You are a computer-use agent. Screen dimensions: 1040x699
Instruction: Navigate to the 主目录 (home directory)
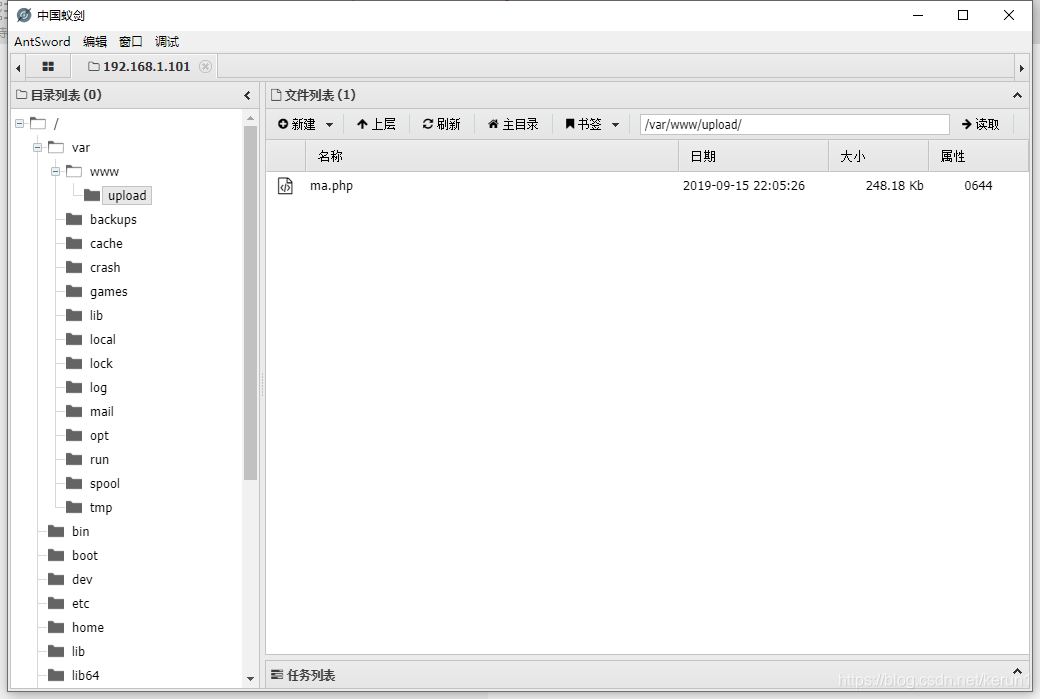point(513,123)
